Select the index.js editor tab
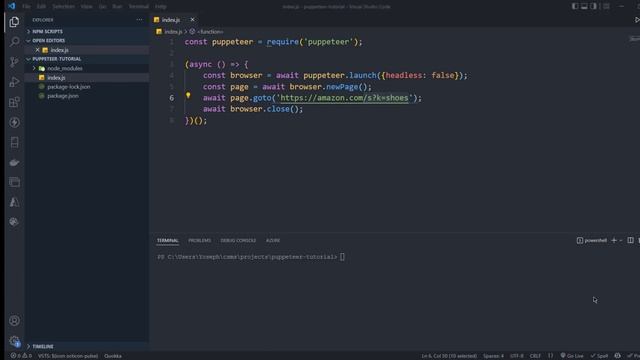 pyautogui.click(x=171, y=20)
